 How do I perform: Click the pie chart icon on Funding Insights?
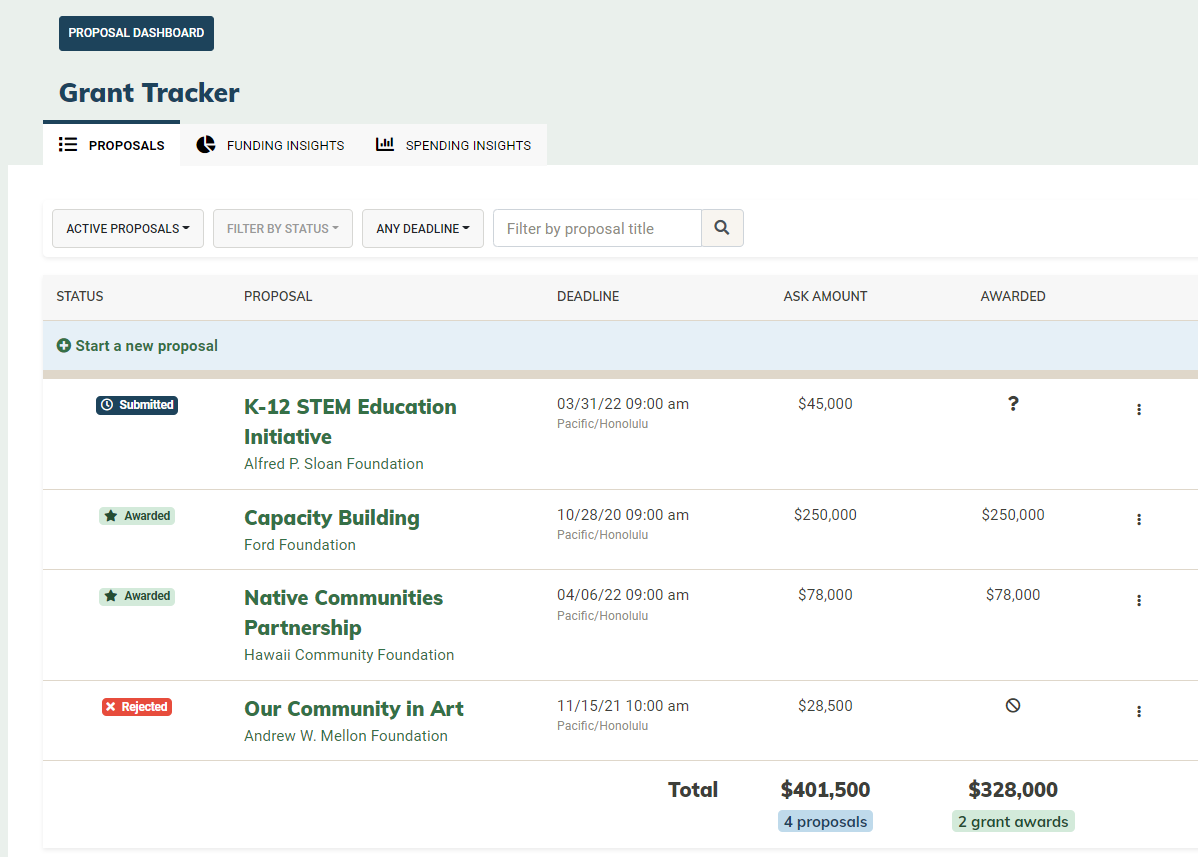206,144
